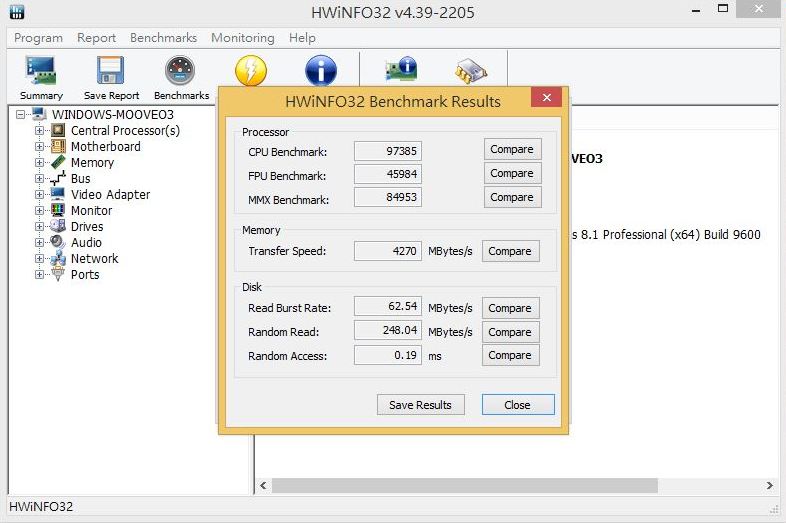Select the Central Processor(s) icon
This screenshot has width=786, height=523.
(58, 130)
